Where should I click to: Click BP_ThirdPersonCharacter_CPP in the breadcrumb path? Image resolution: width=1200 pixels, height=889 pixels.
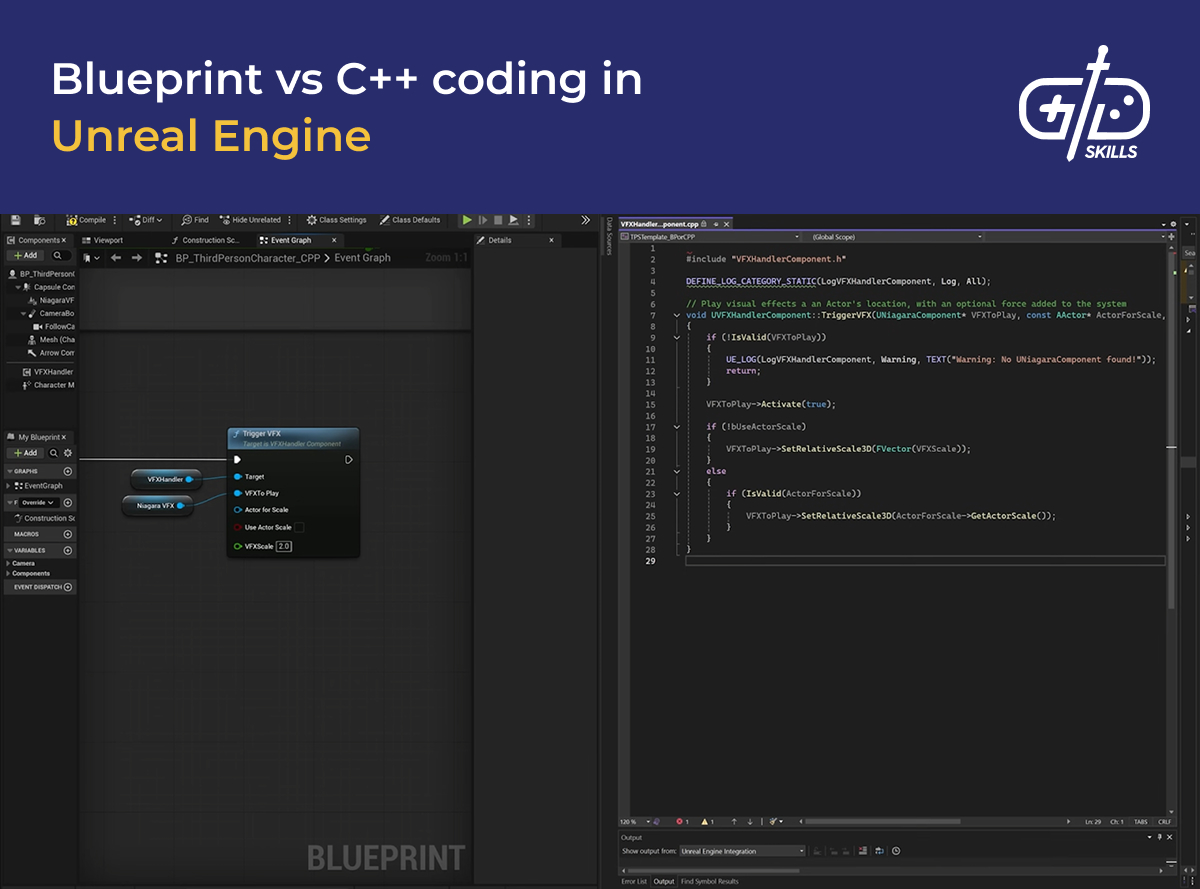tap(246, 256)
